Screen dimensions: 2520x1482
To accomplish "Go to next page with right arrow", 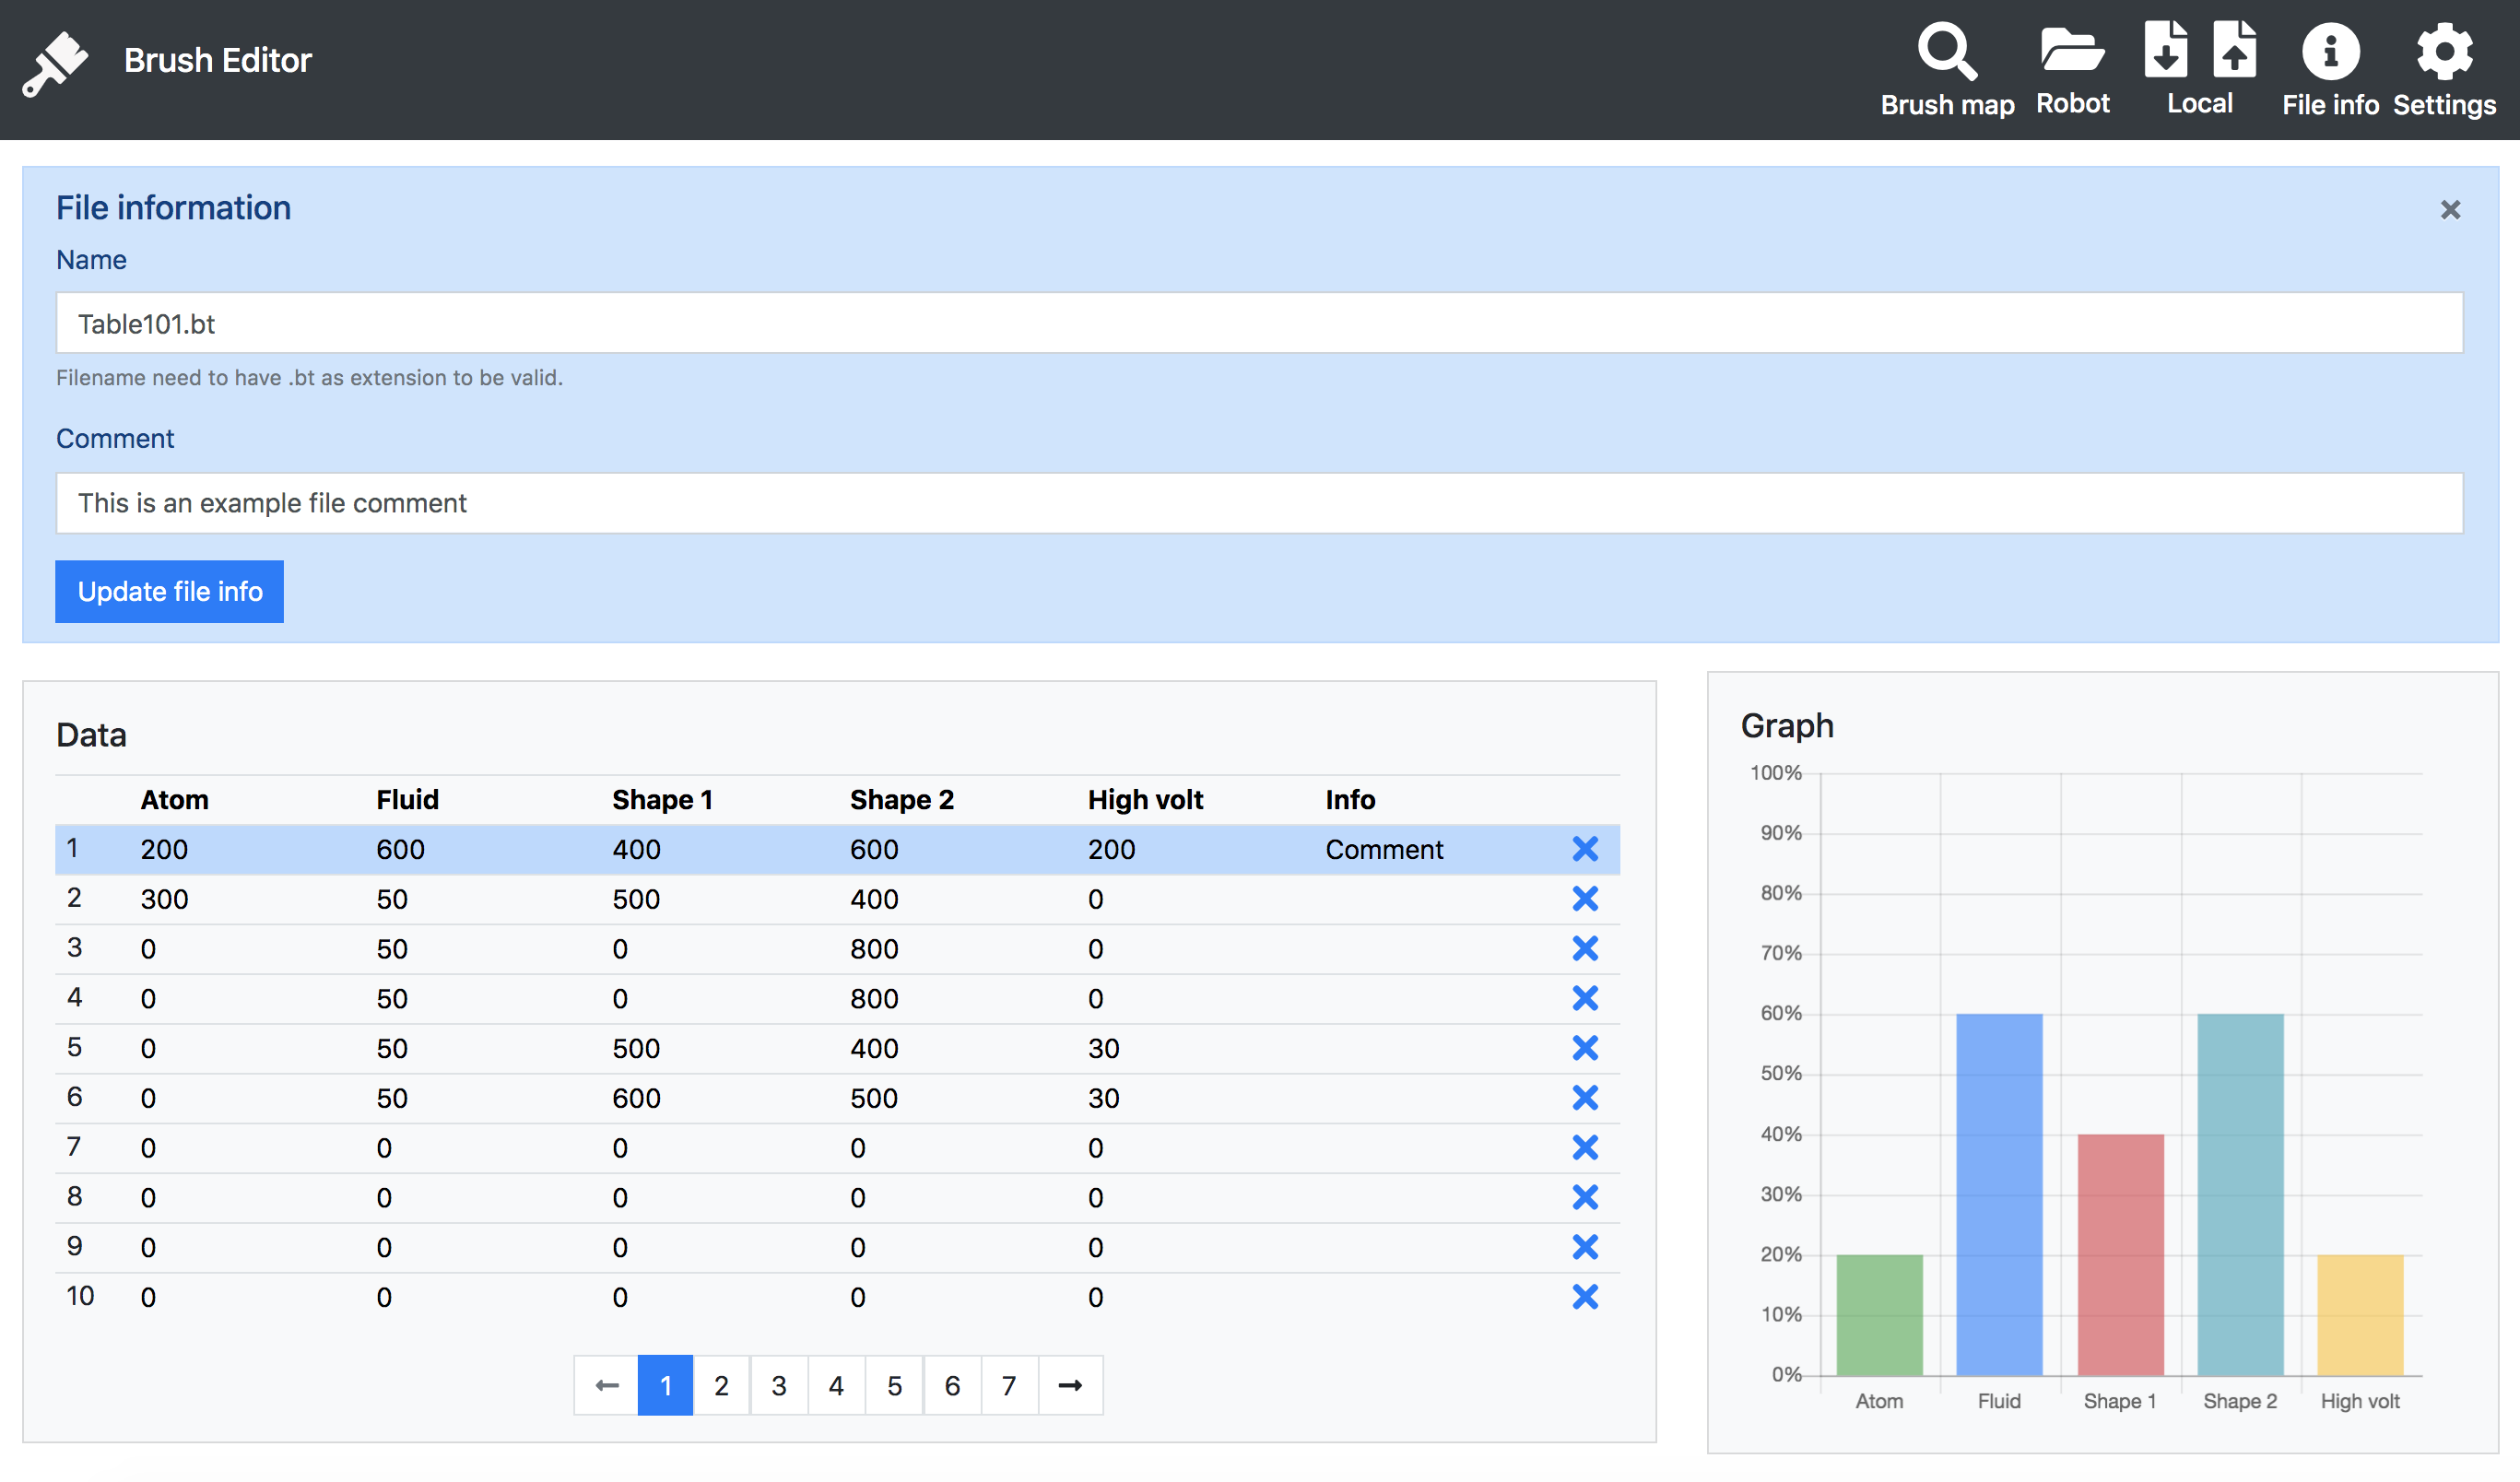I will pos(1070,1385).
